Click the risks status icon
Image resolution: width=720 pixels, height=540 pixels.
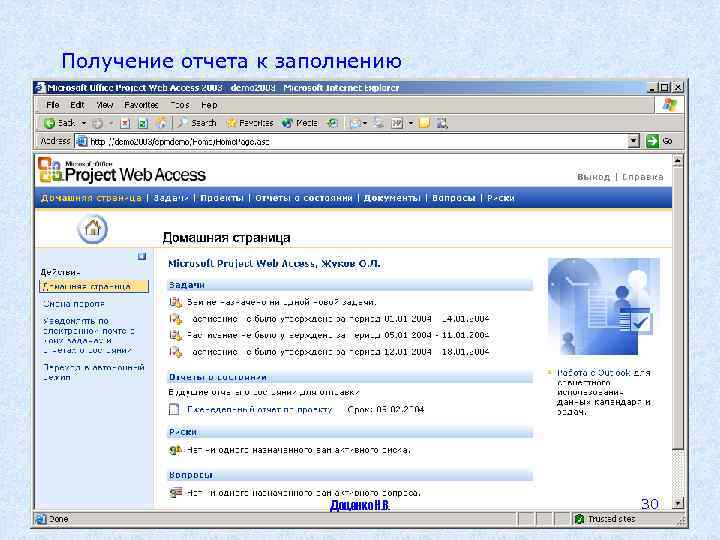[x=175, y=450]
